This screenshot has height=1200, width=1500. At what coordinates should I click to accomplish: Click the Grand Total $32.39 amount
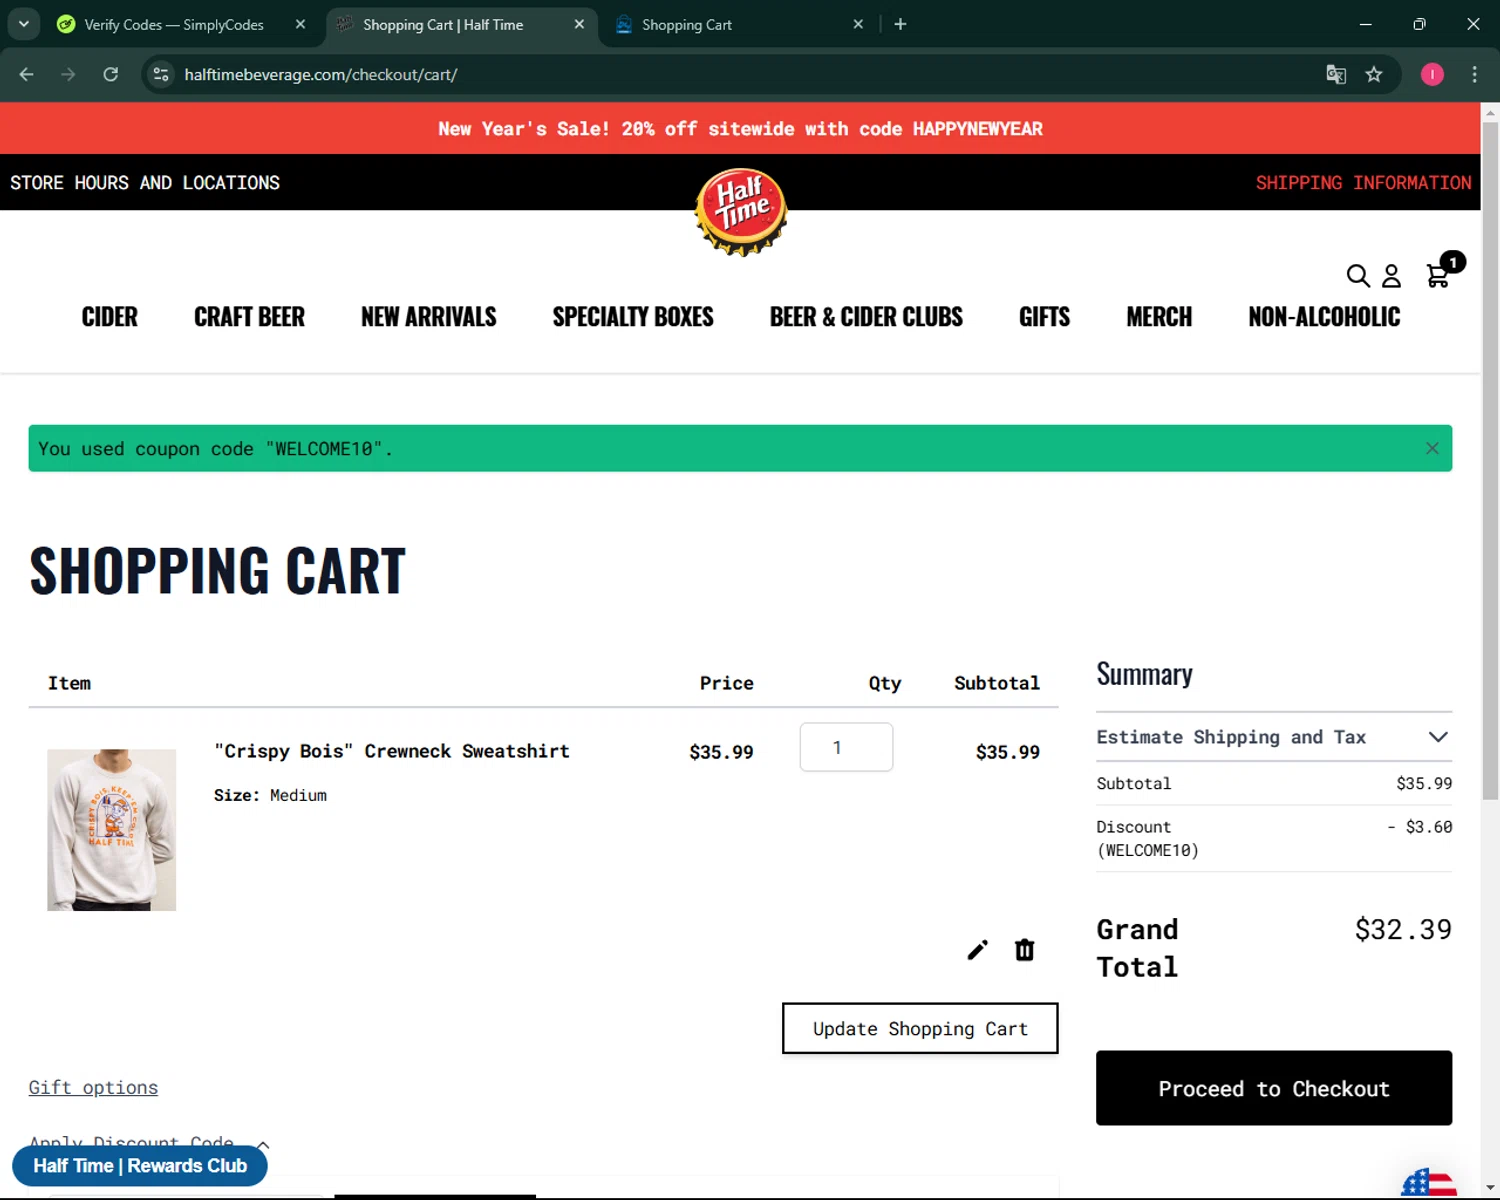(1403, 930)
